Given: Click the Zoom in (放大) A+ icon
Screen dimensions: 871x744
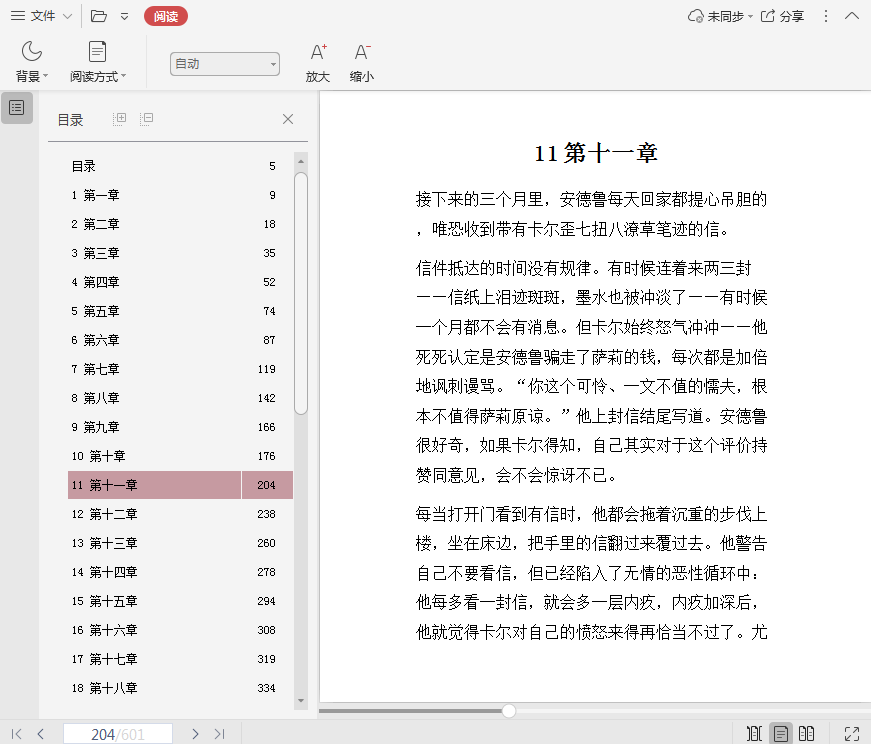Looking at the screenshot, I should [x=318, y=52].
